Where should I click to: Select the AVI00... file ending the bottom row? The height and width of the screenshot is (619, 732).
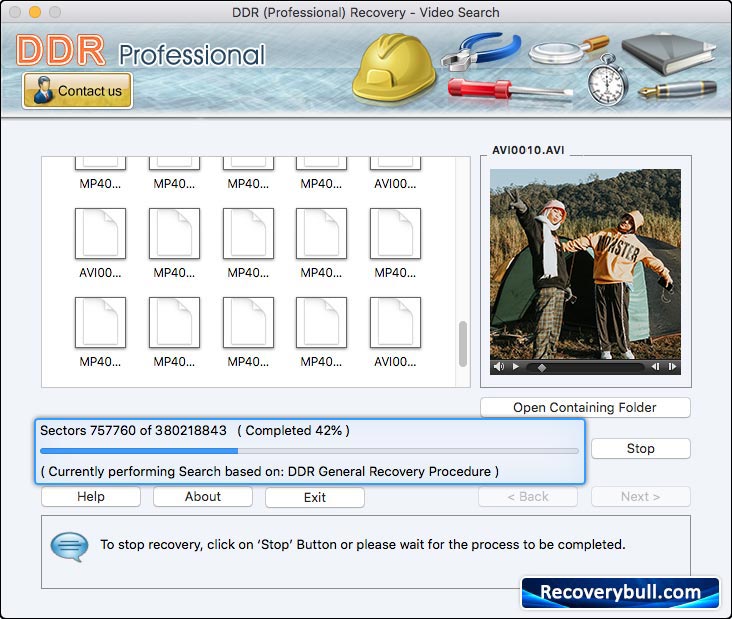pos(395,332)
